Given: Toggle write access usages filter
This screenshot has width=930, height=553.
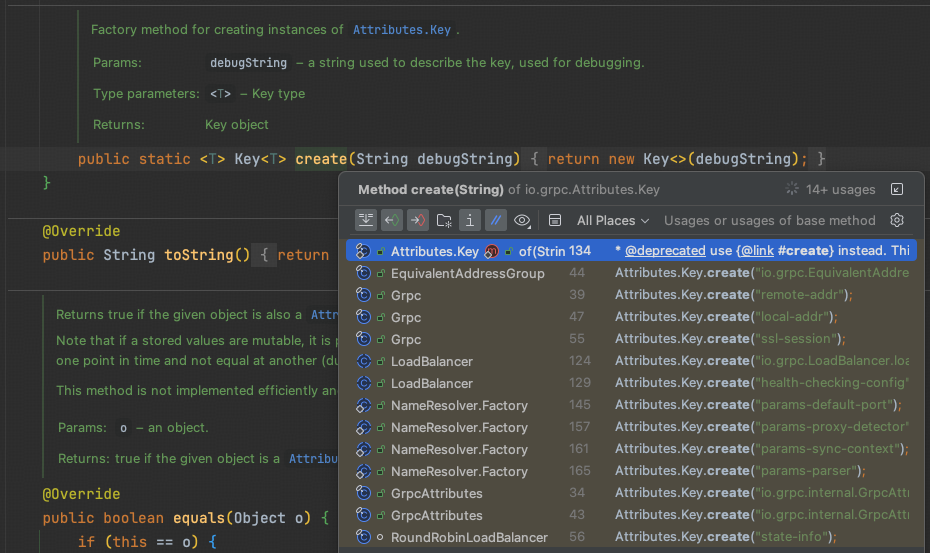Looking at the screenshot, I should tap(418, 220).
